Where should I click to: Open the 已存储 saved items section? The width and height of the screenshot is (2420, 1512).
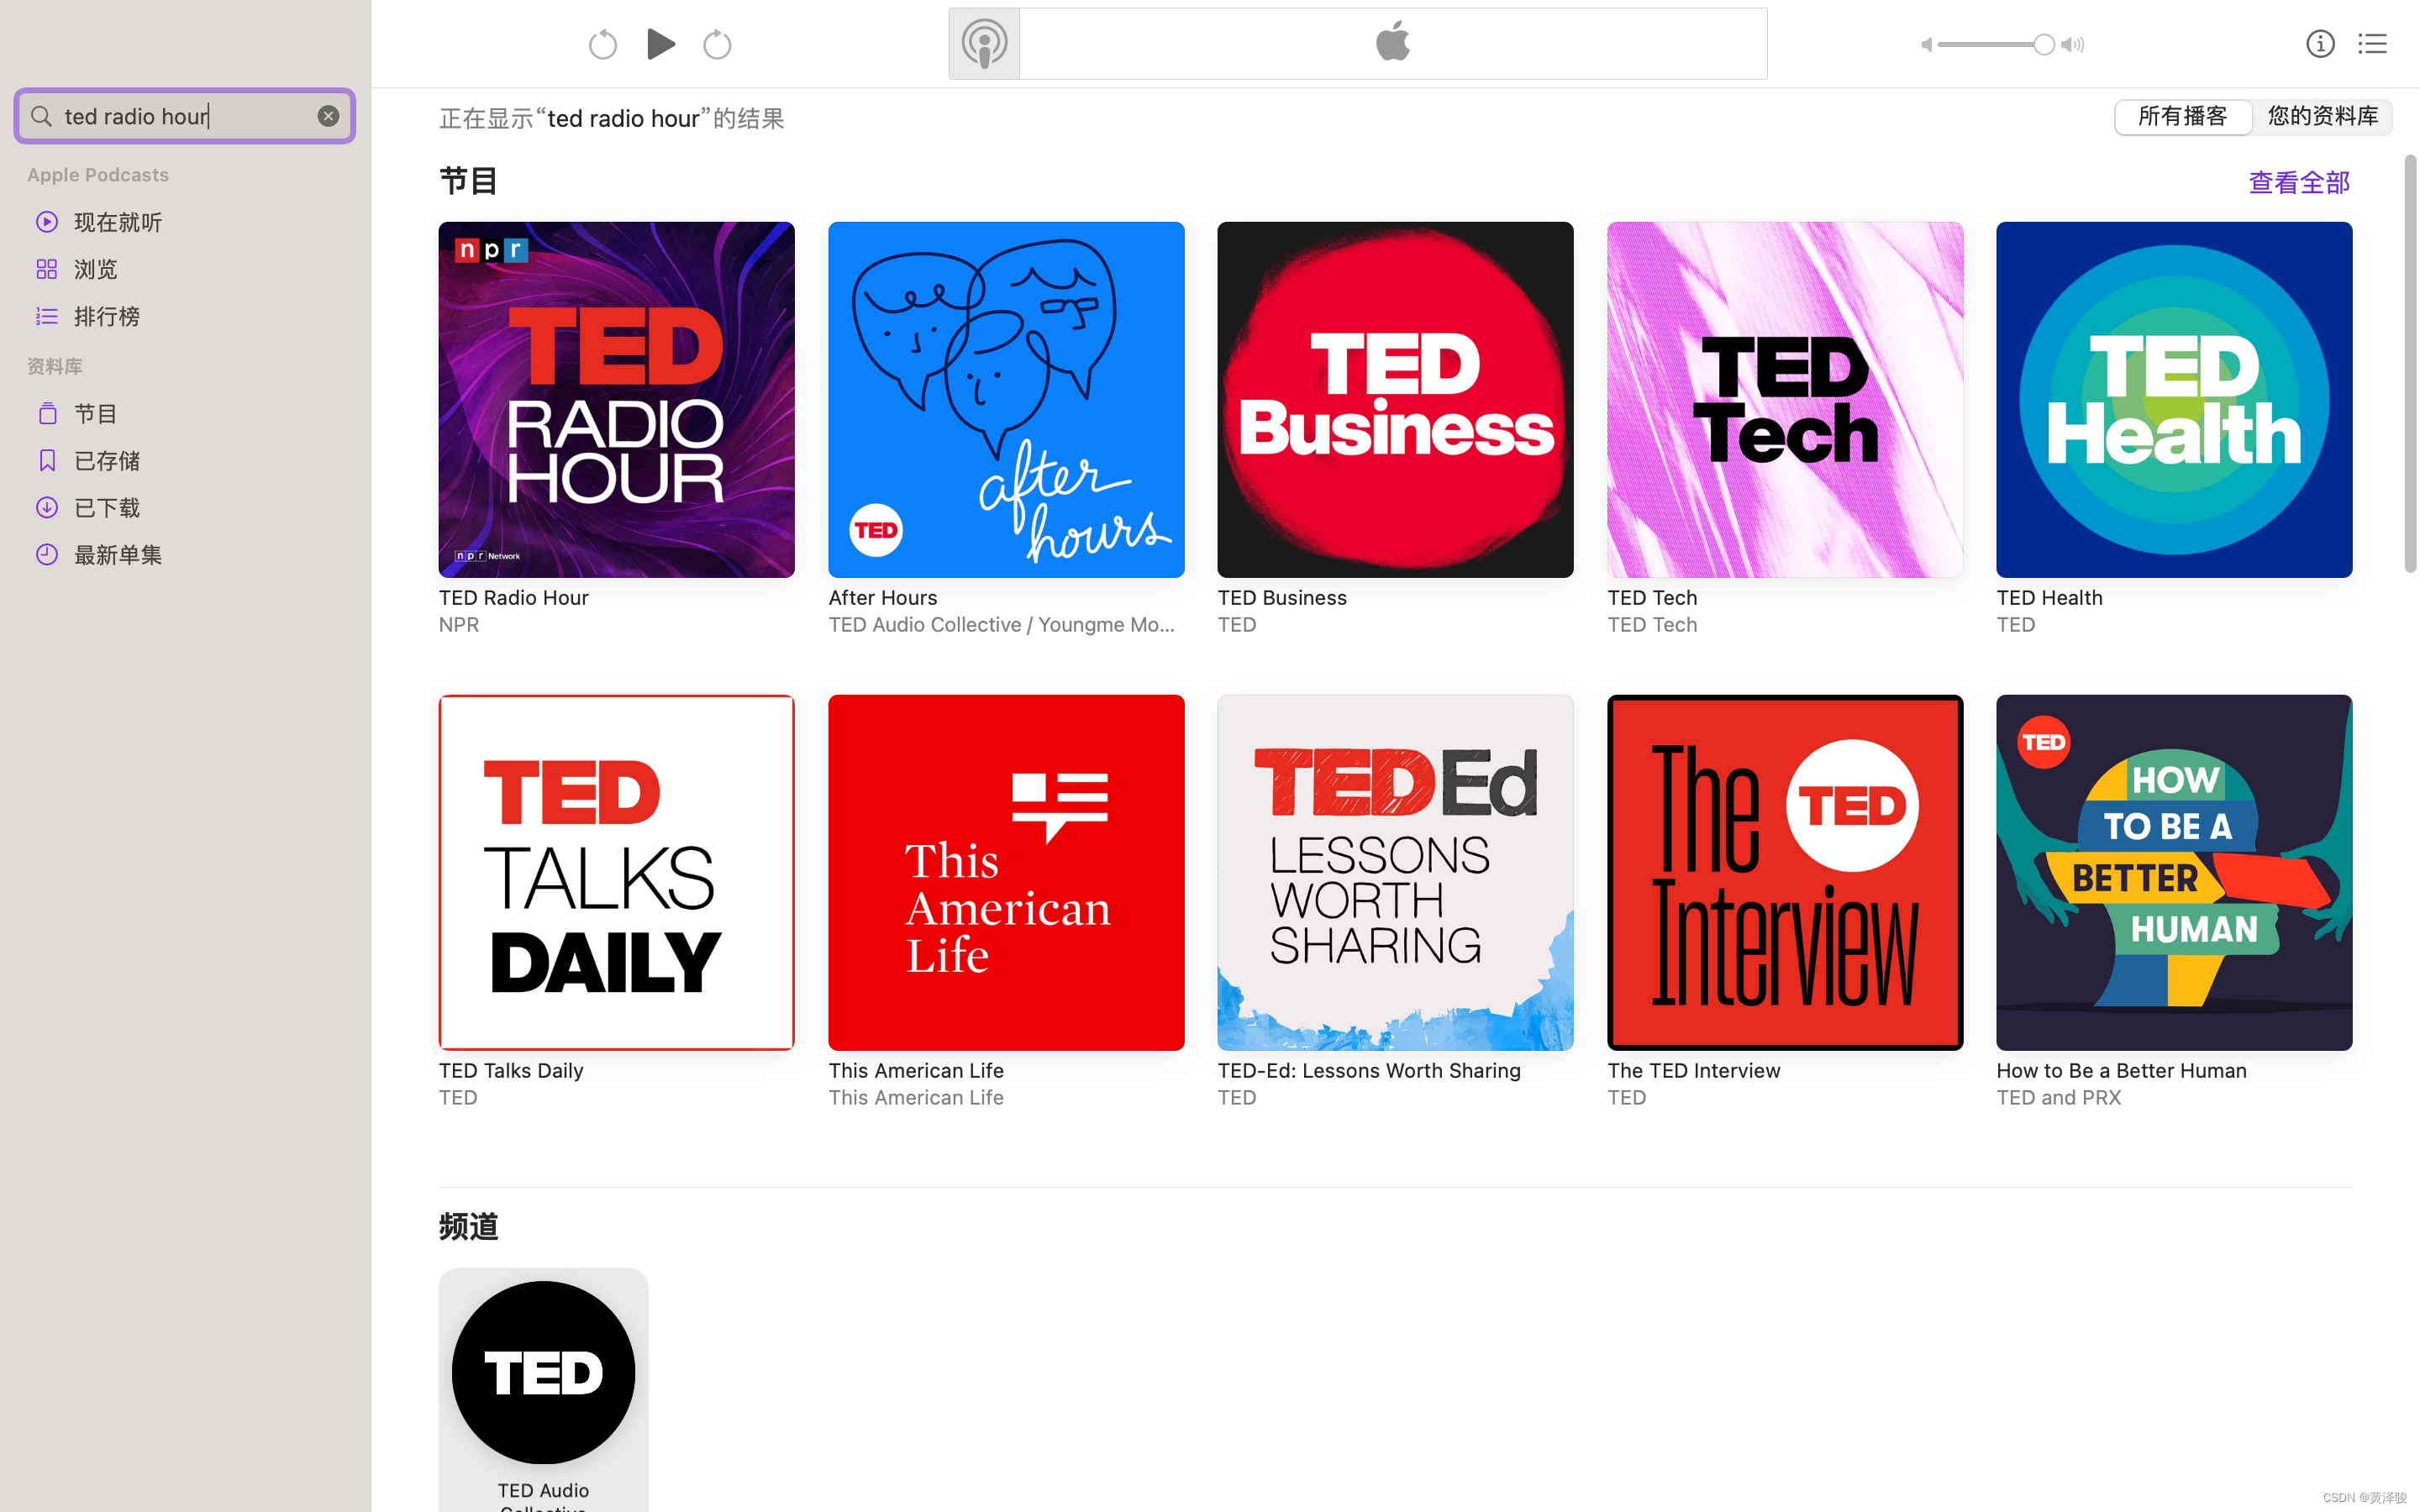(105, 460)
